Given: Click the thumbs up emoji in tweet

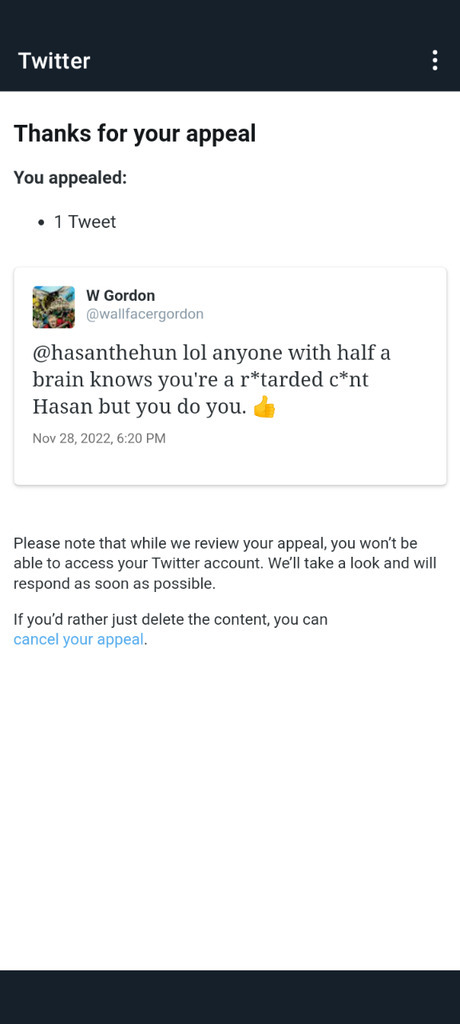Looking at the screenshot, I should point(264,409).
